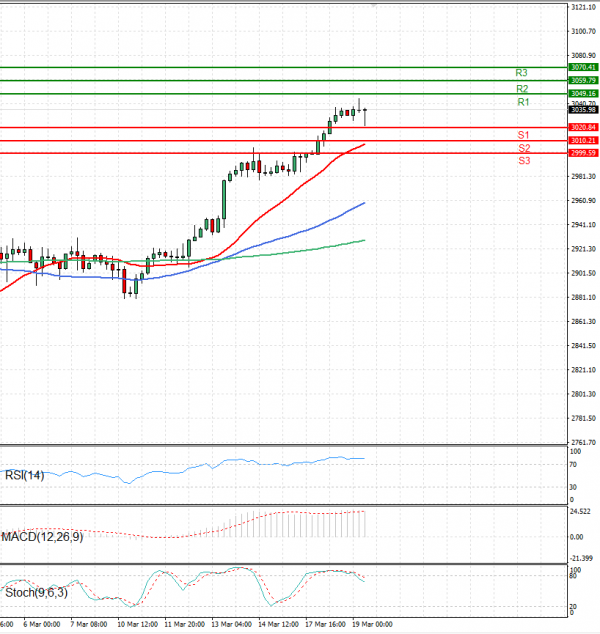Screen dimensions: 600x634
Task: Click the 2761.70 price axis value
Action: coord(583,442)
